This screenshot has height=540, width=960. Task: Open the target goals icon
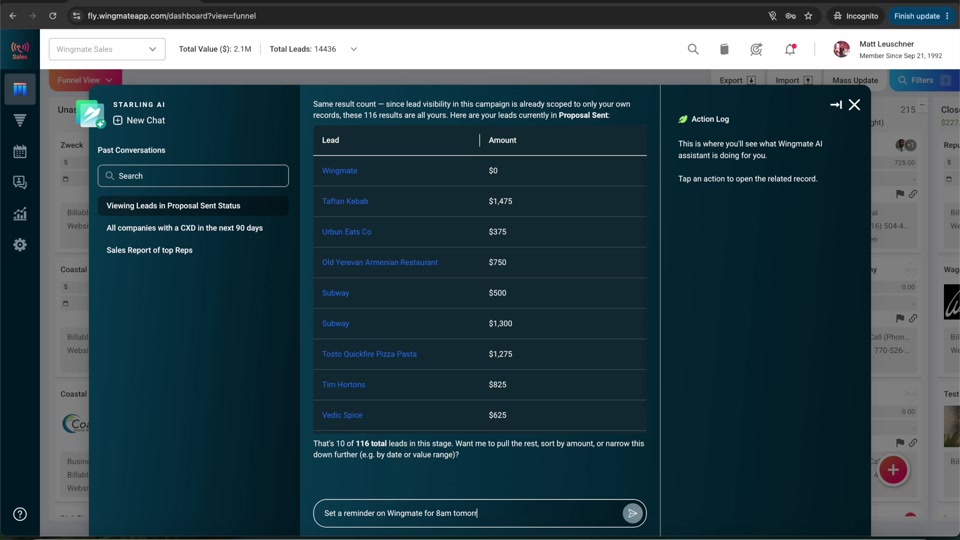[756, 50]
